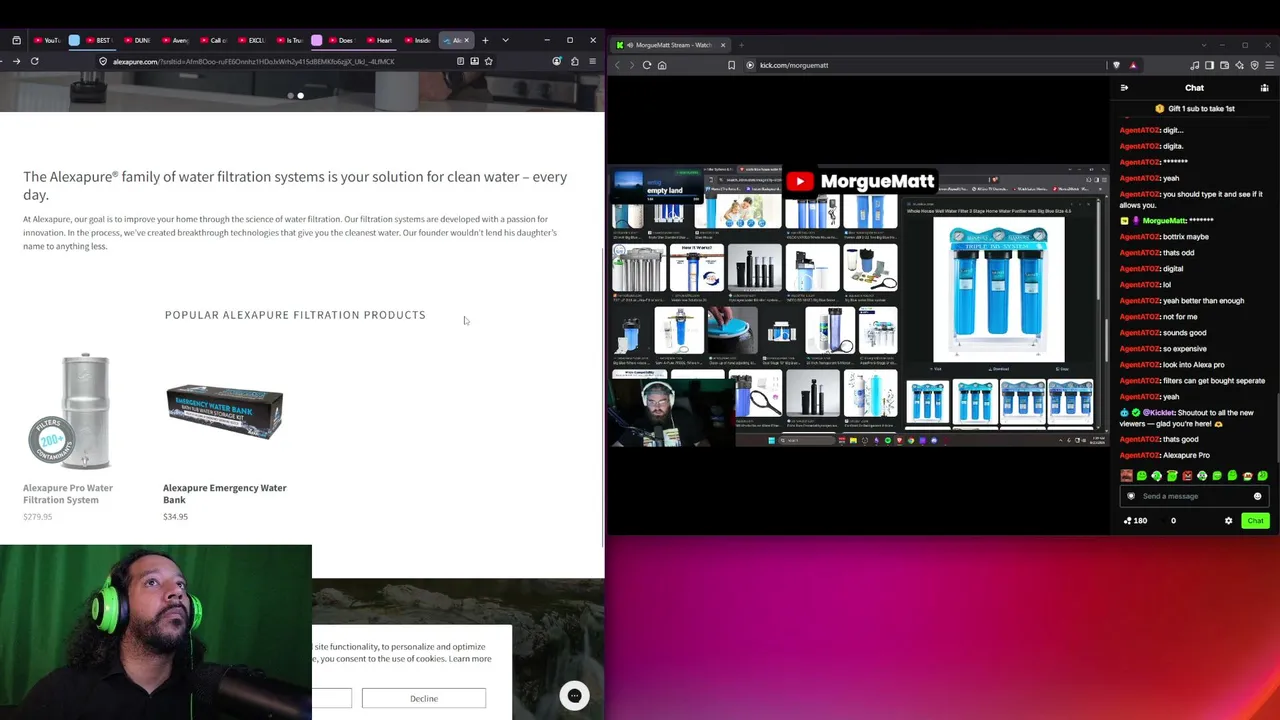Screen dimensions: 1280x720
Task: Click the kick.com/morguematt address bar
Action: pyautogui.click(x=794, y=65)
